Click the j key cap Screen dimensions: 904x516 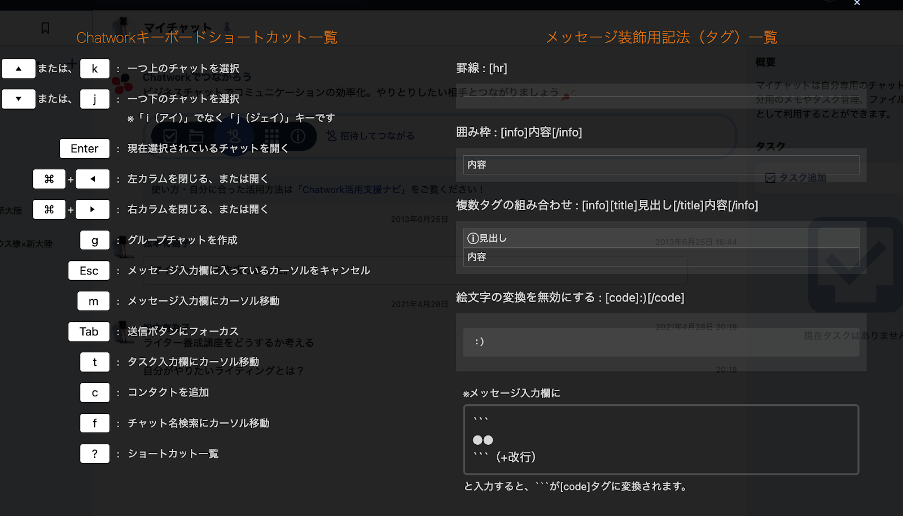pos(95,99)
